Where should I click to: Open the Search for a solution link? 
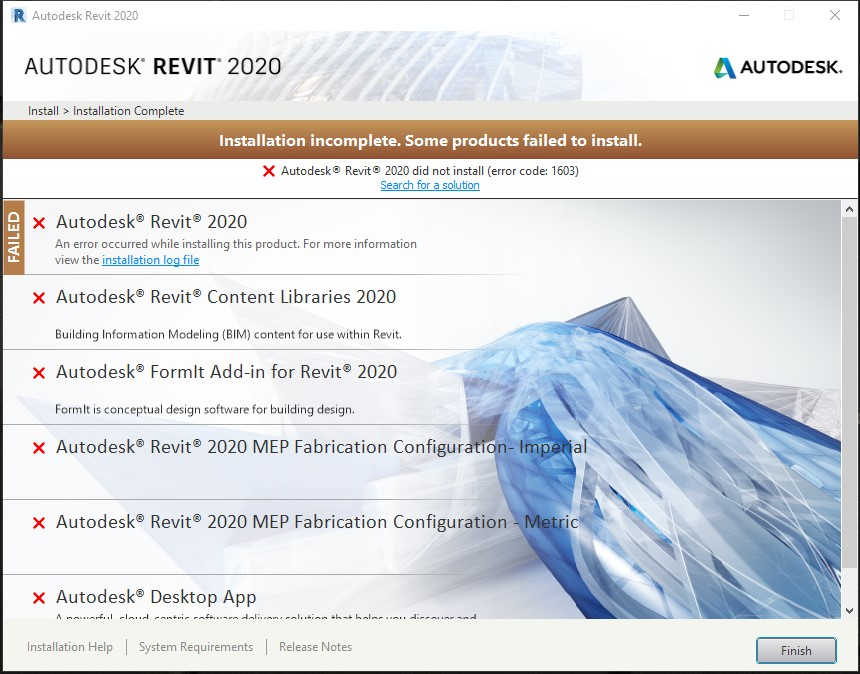click(x=430, y=185)
